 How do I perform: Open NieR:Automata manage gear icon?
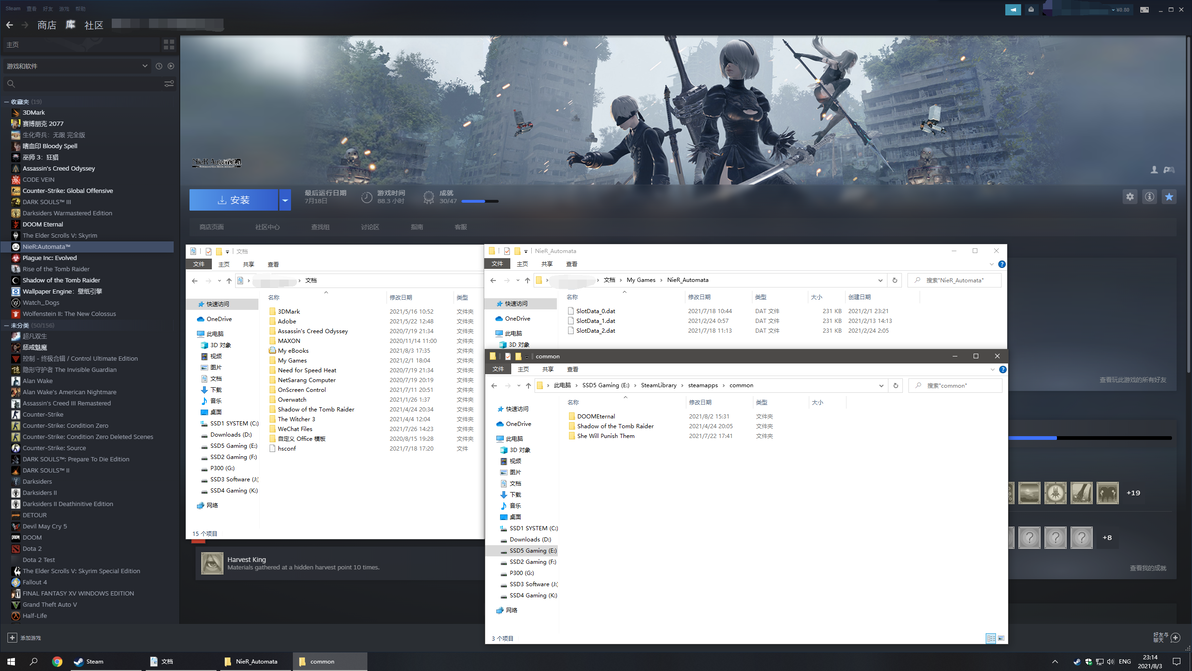1130,197
